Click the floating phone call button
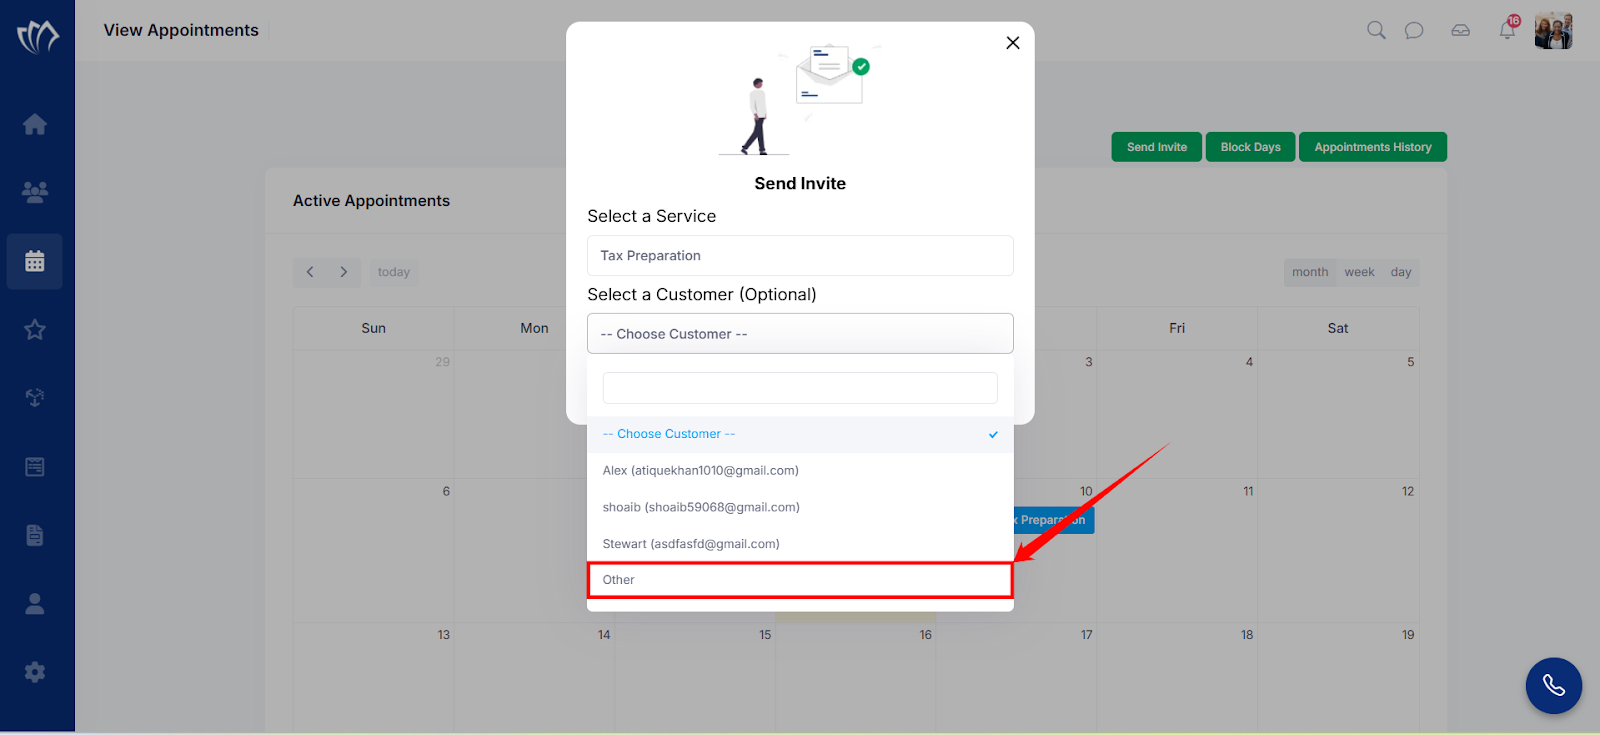The width and height of the screenshot is (1600, 735). (1554, 685)
